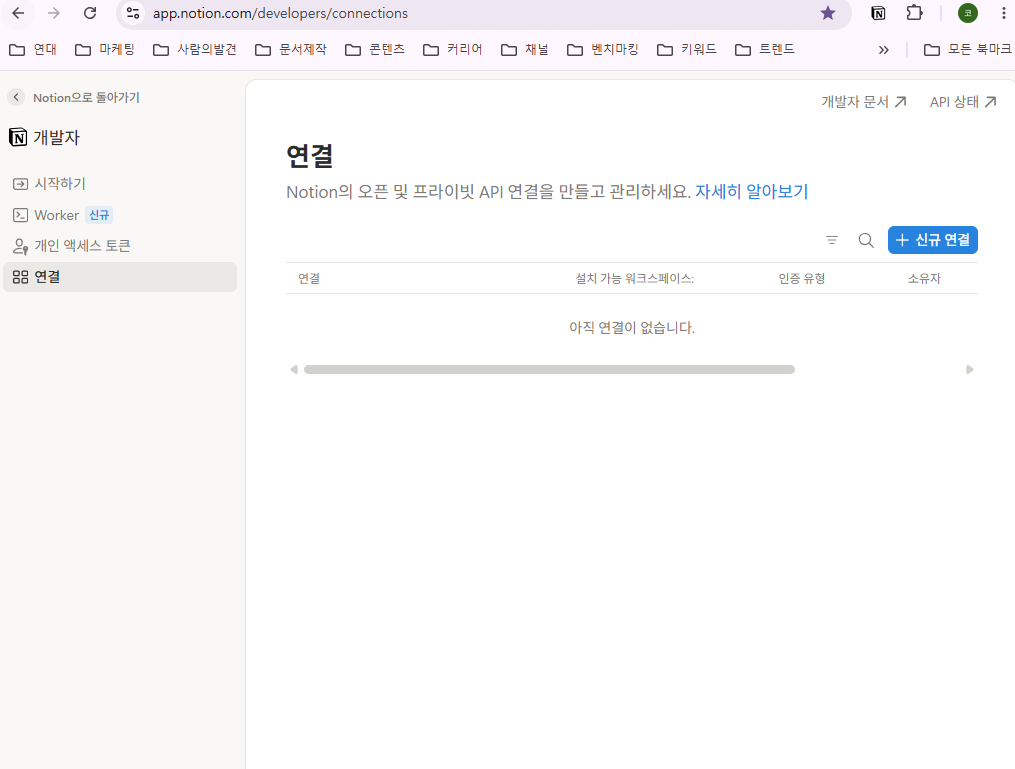Screen dimensions: 1015x769
Task: Open the 키워드 bookmark folder
Action: (687, 49)
